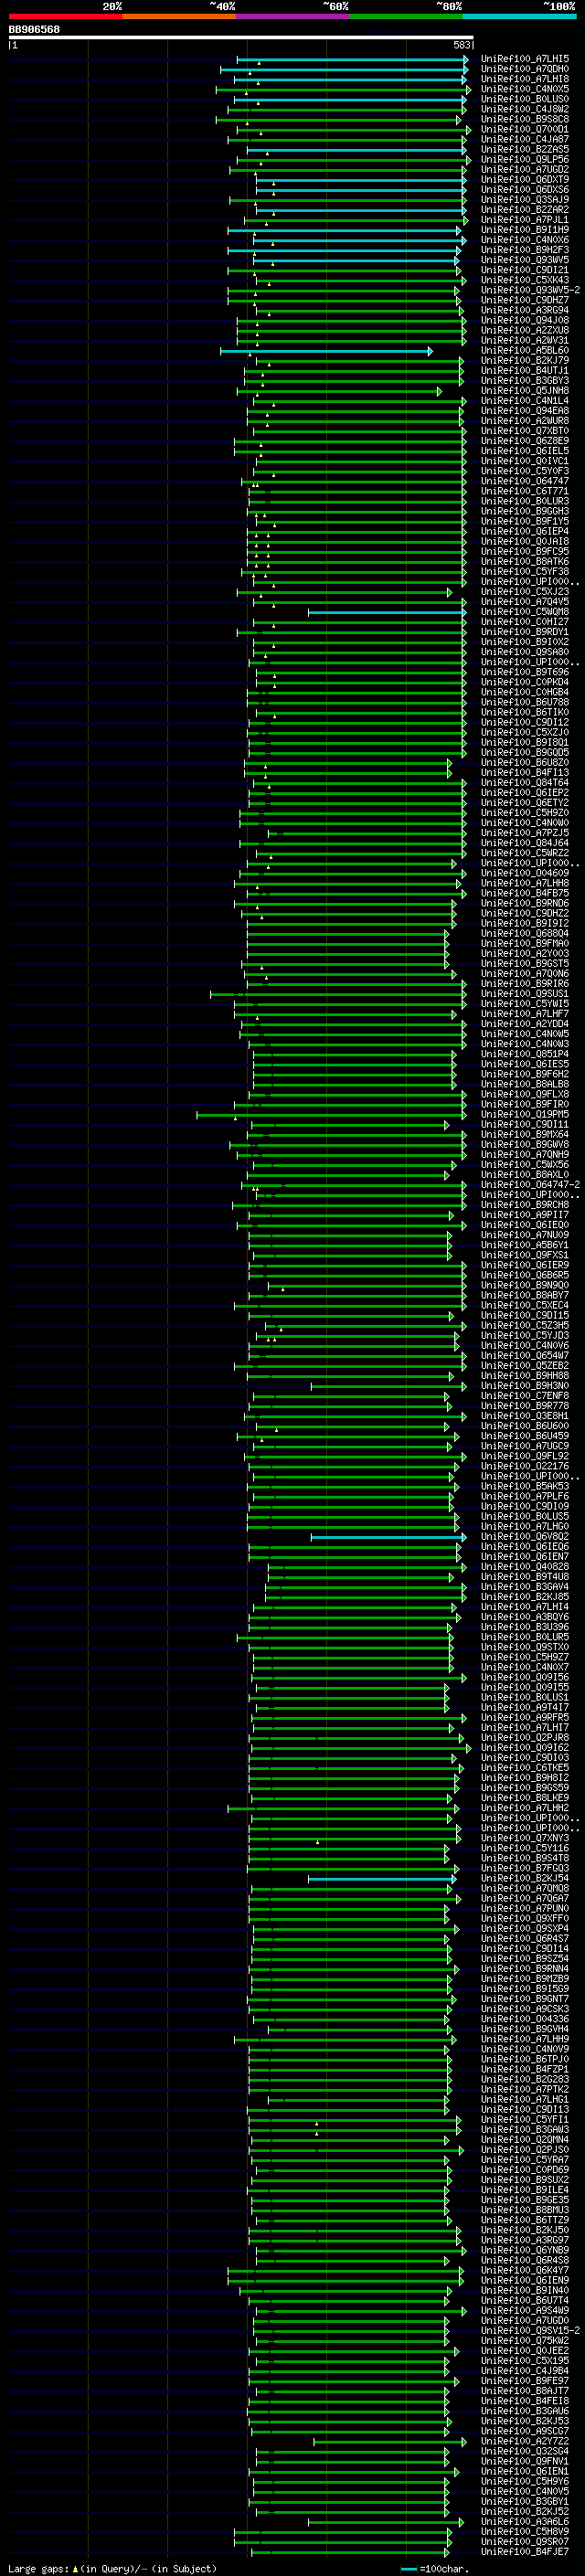Select hit UniRef100_Q6DXS6
The width and height of the screenshot is (585, 2576).
tap(525, 189)
